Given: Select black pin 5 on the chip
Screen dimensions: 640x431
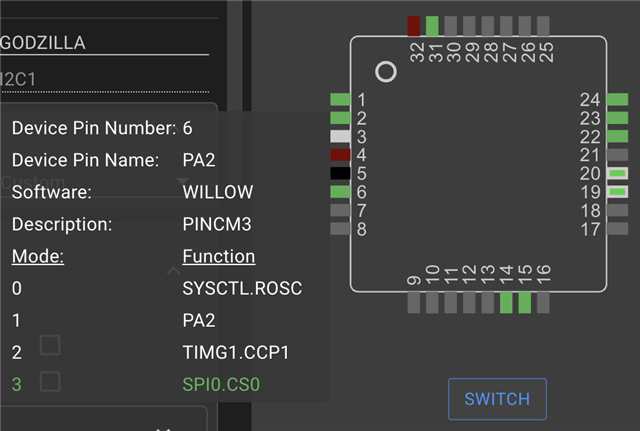Looking at the screenshot, I should (340, 173).
